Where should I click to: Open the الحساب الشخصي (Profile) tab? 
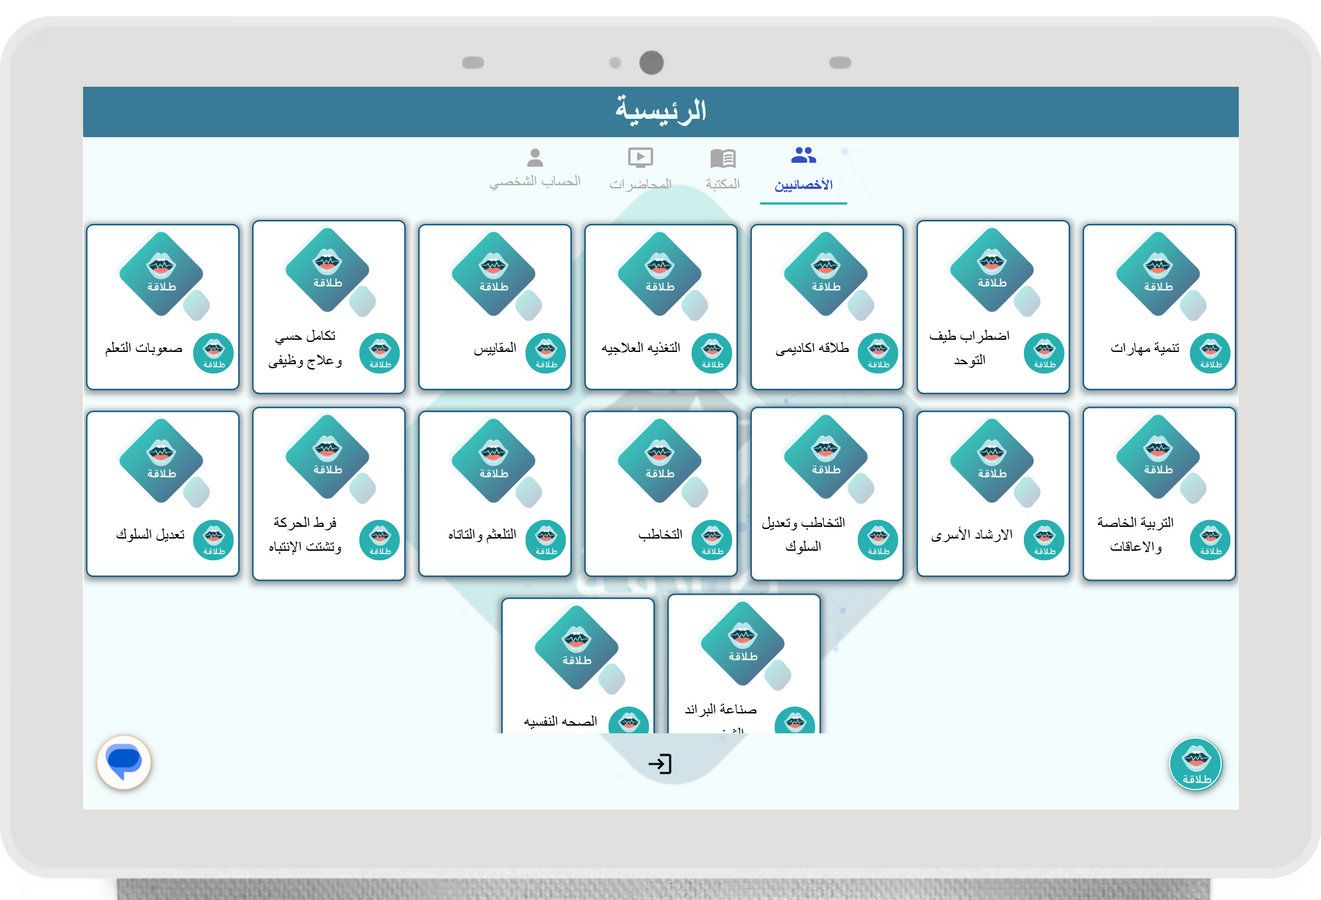535,168
